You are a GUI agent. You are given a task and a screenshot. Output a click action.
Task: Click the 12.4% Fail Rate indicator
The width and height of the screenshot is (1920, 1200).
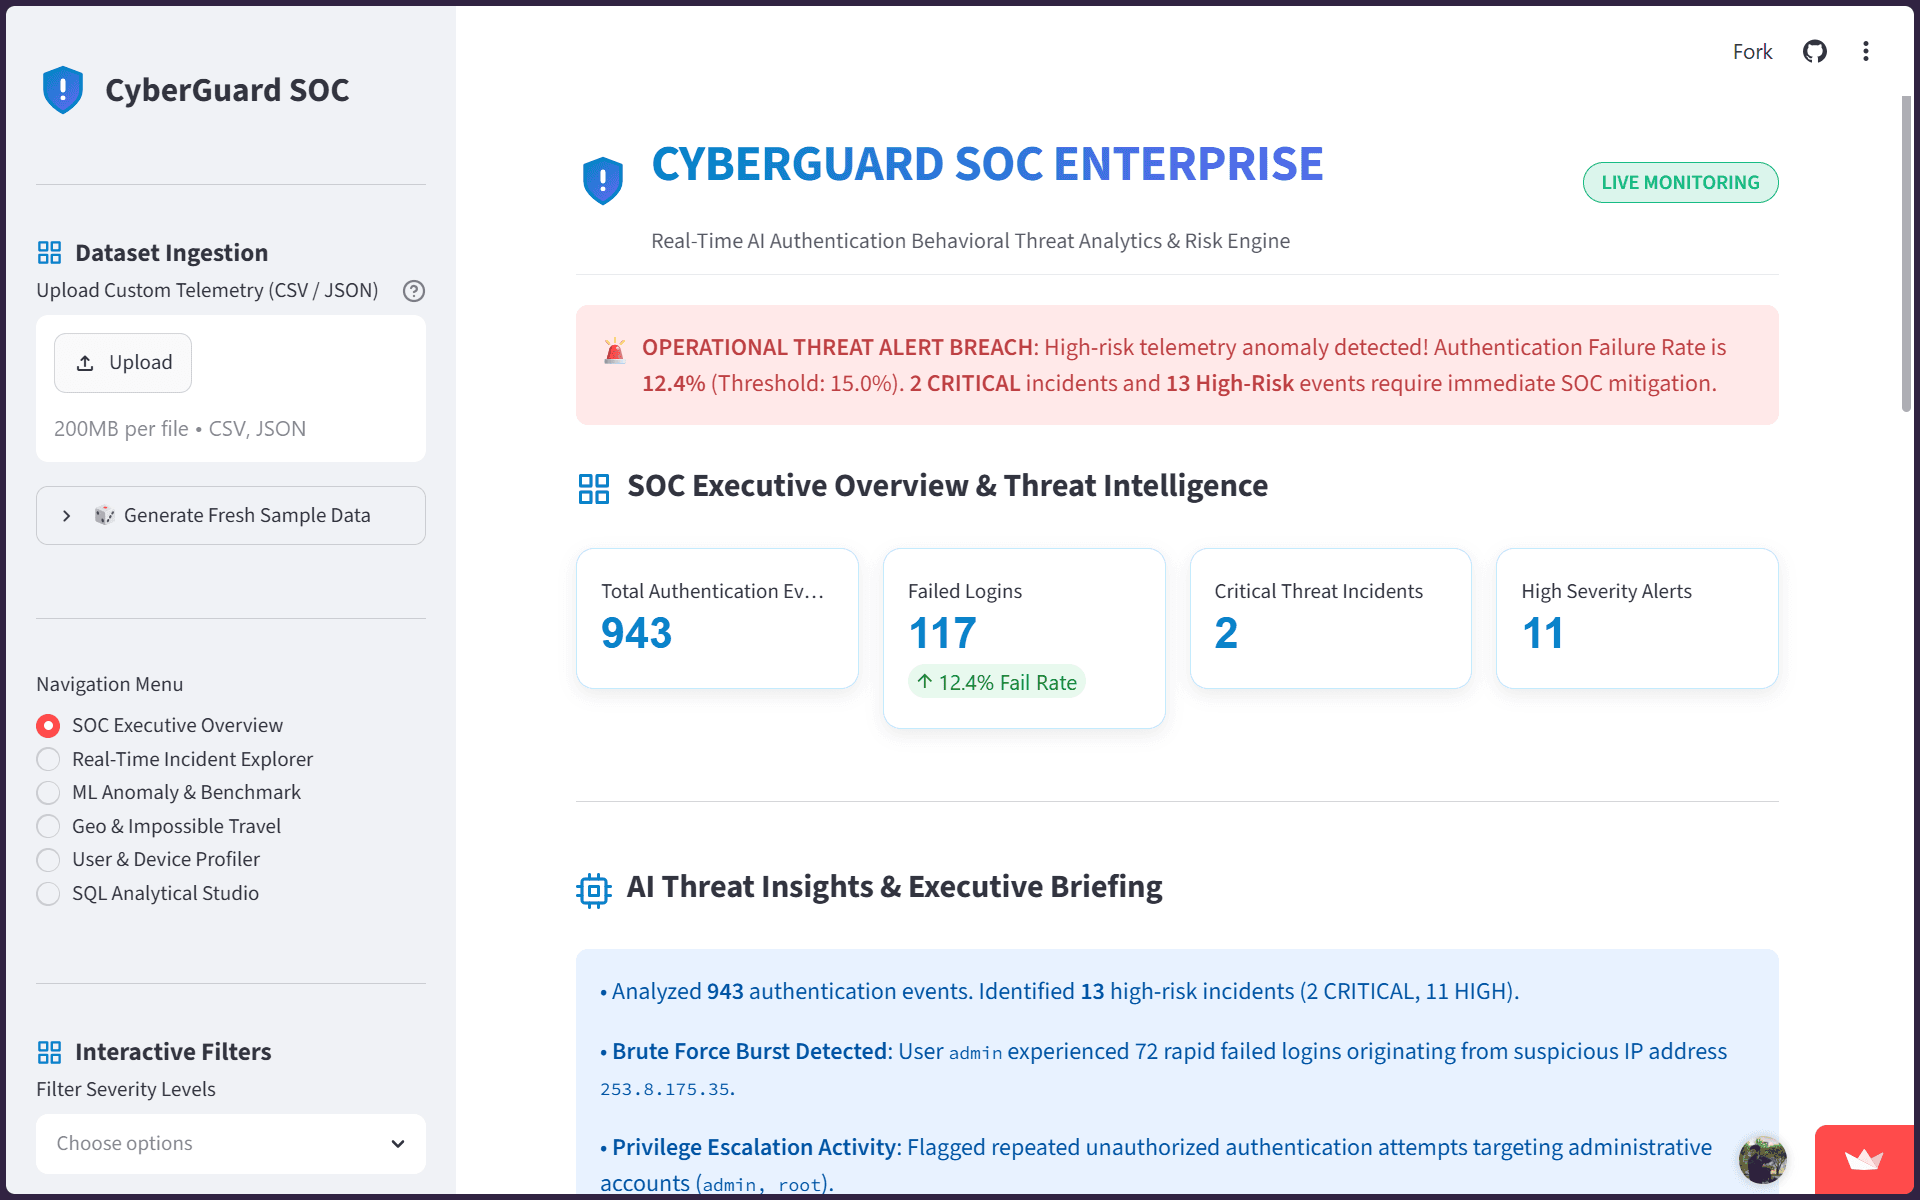[997, 682]
